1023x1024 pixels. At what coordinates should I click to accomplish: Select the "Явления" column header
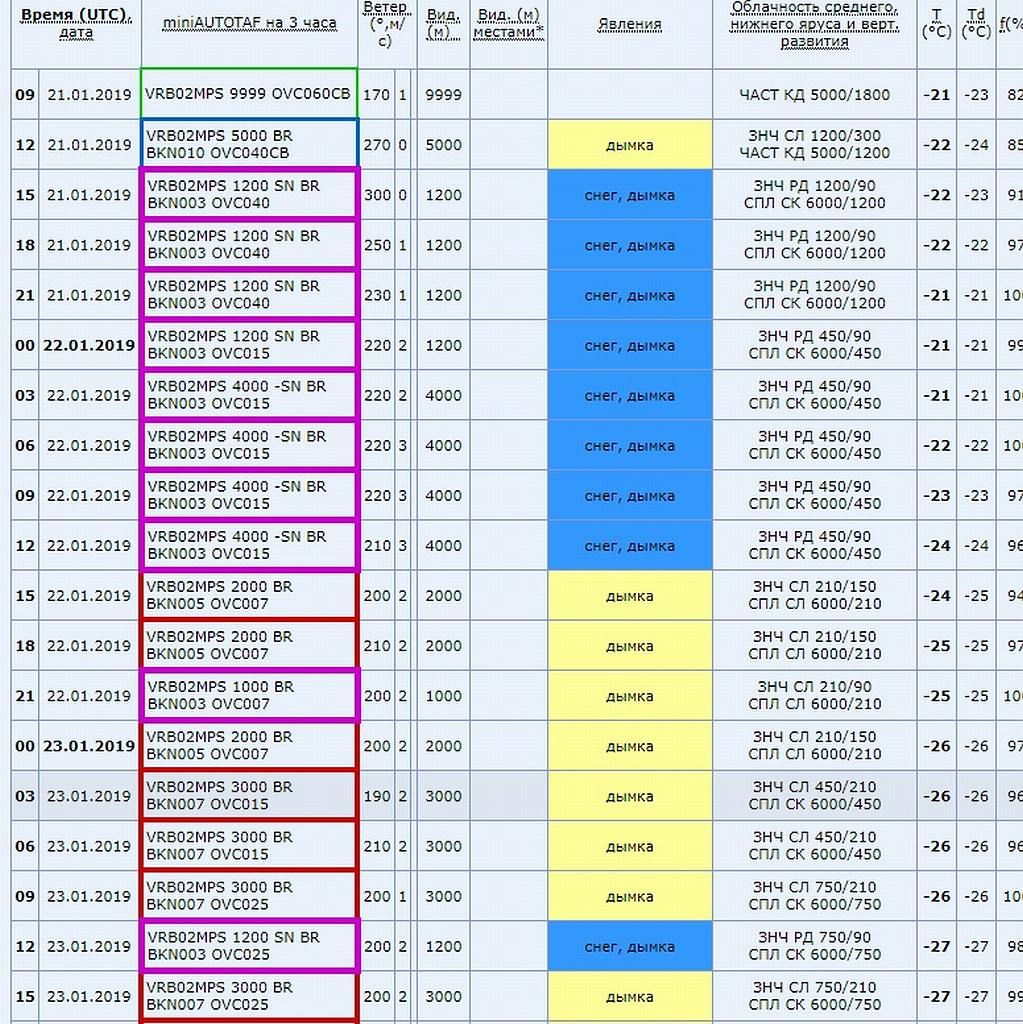click(x=629, y=24)
